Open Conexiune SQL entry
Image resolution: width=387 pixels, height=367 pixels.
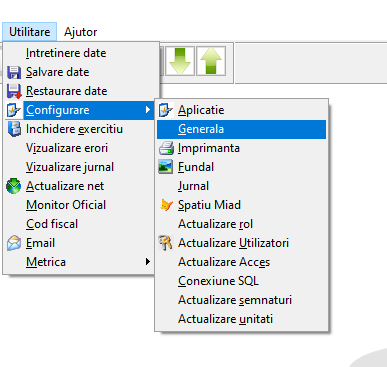point(241,281)
